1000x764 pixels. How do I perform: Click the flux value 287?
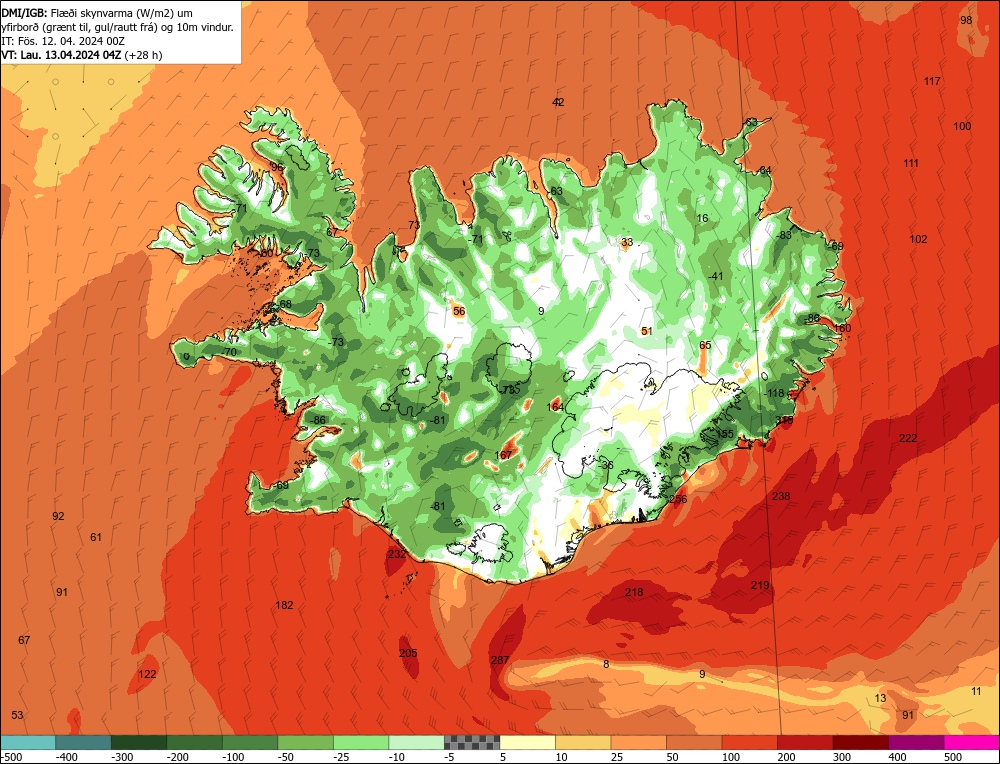tap(500, 660)
